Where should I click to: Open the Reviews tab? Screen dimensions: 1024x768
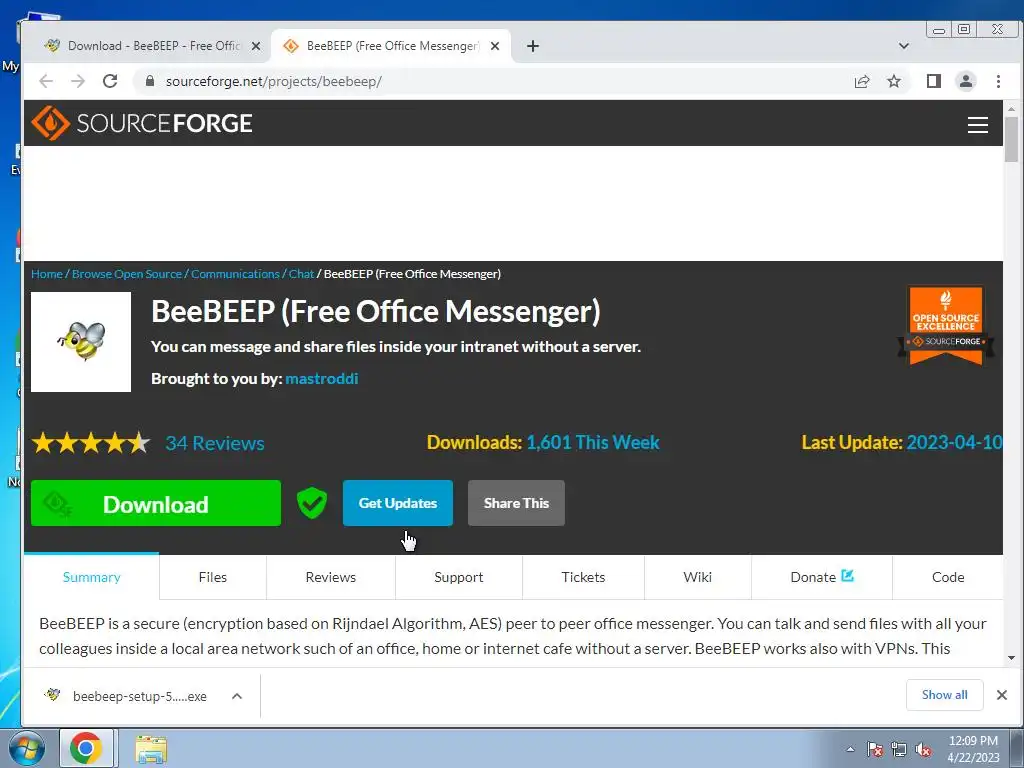point(330,577)
